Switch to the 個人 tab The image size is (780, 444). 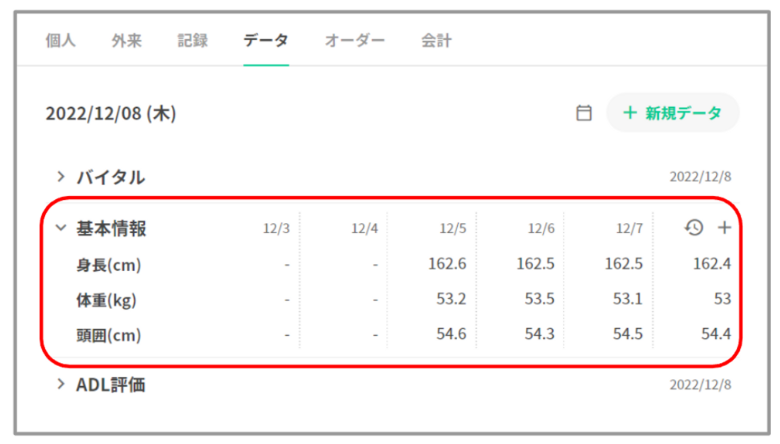(x=61, y=41)
